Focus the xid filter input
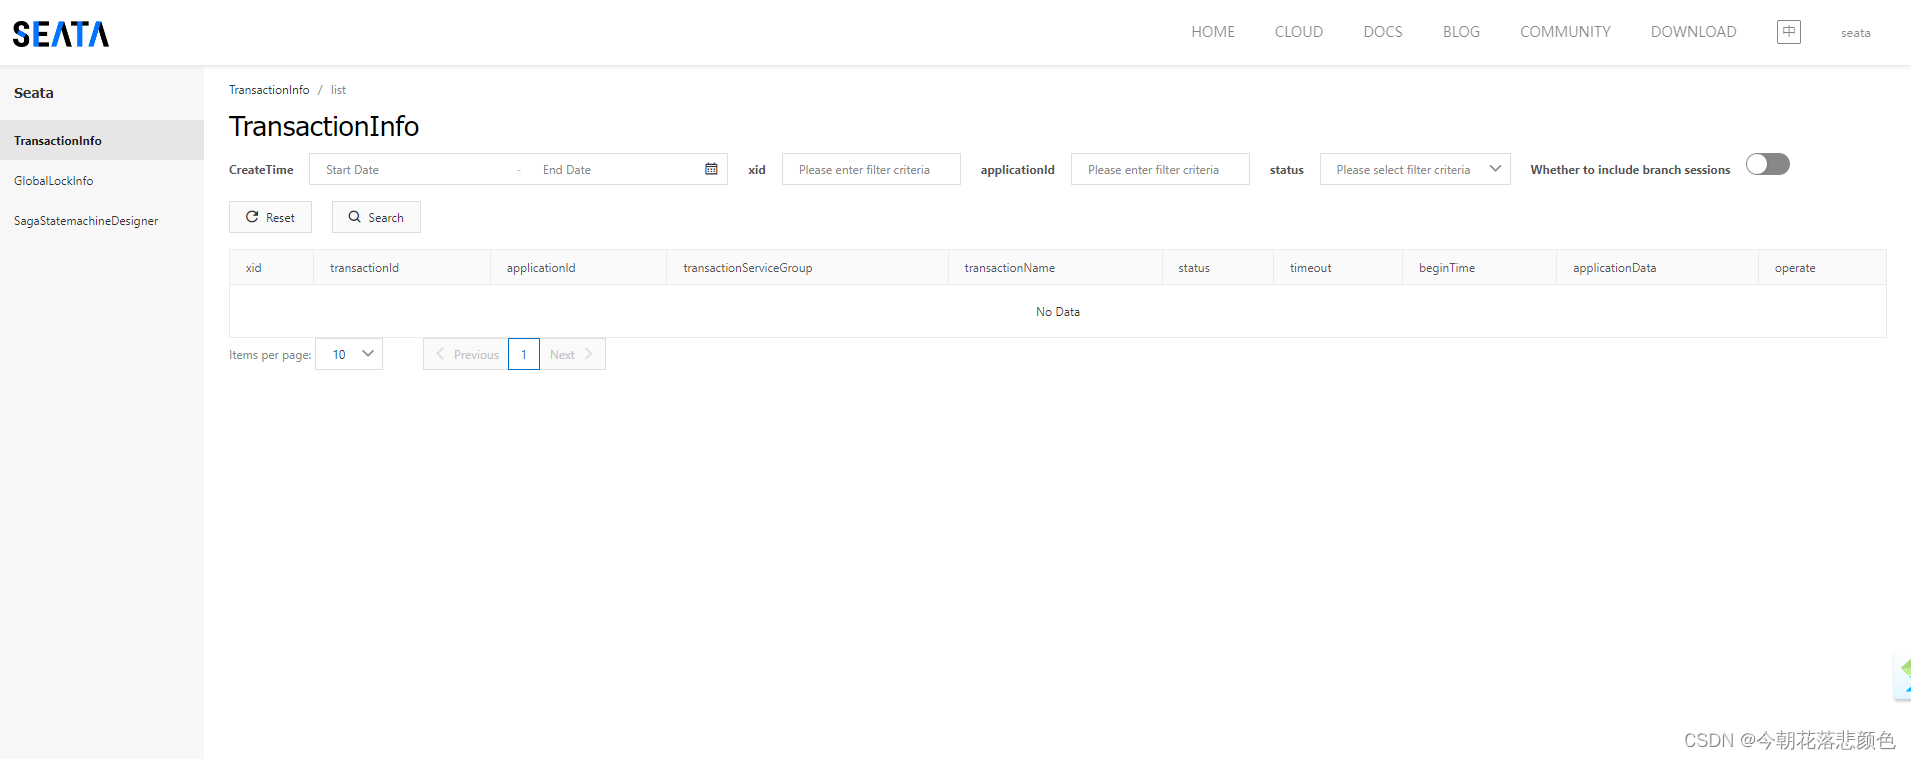This screenshot has width=1911, height=759. tap(871, 169)
